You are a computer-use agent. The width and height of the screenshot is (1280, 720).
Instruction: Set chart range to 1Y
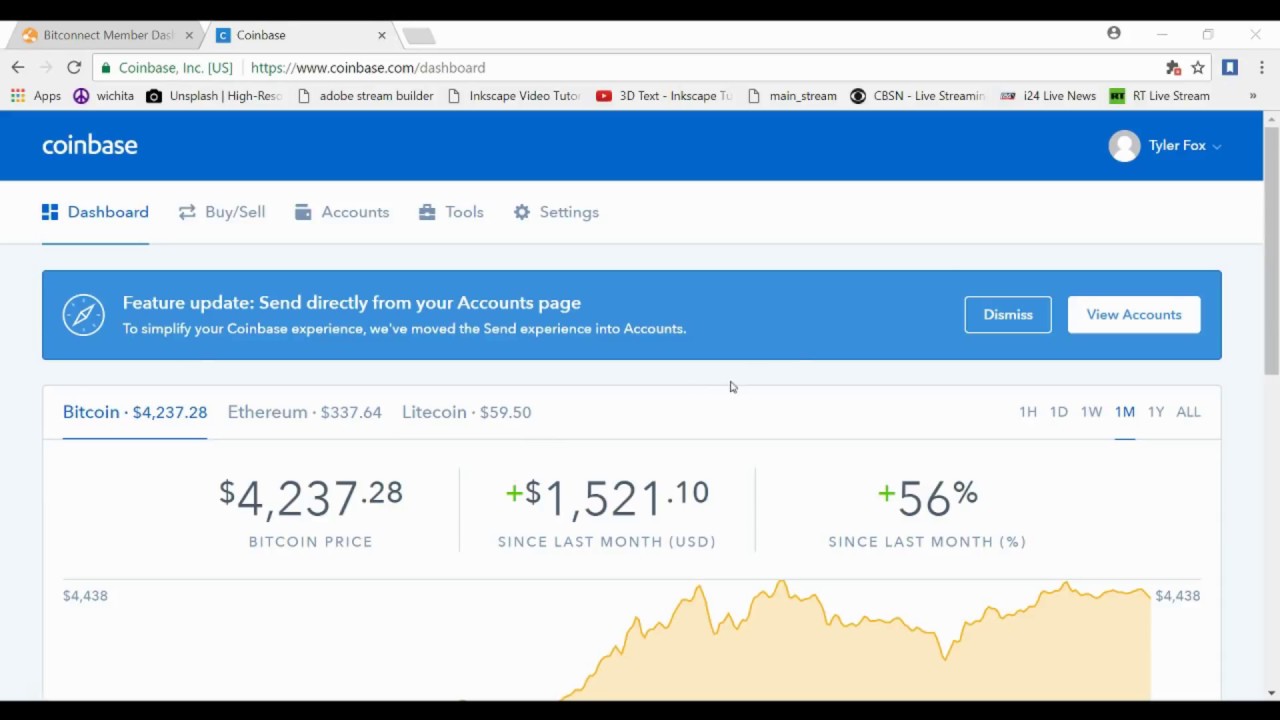tap(1156, 412)
